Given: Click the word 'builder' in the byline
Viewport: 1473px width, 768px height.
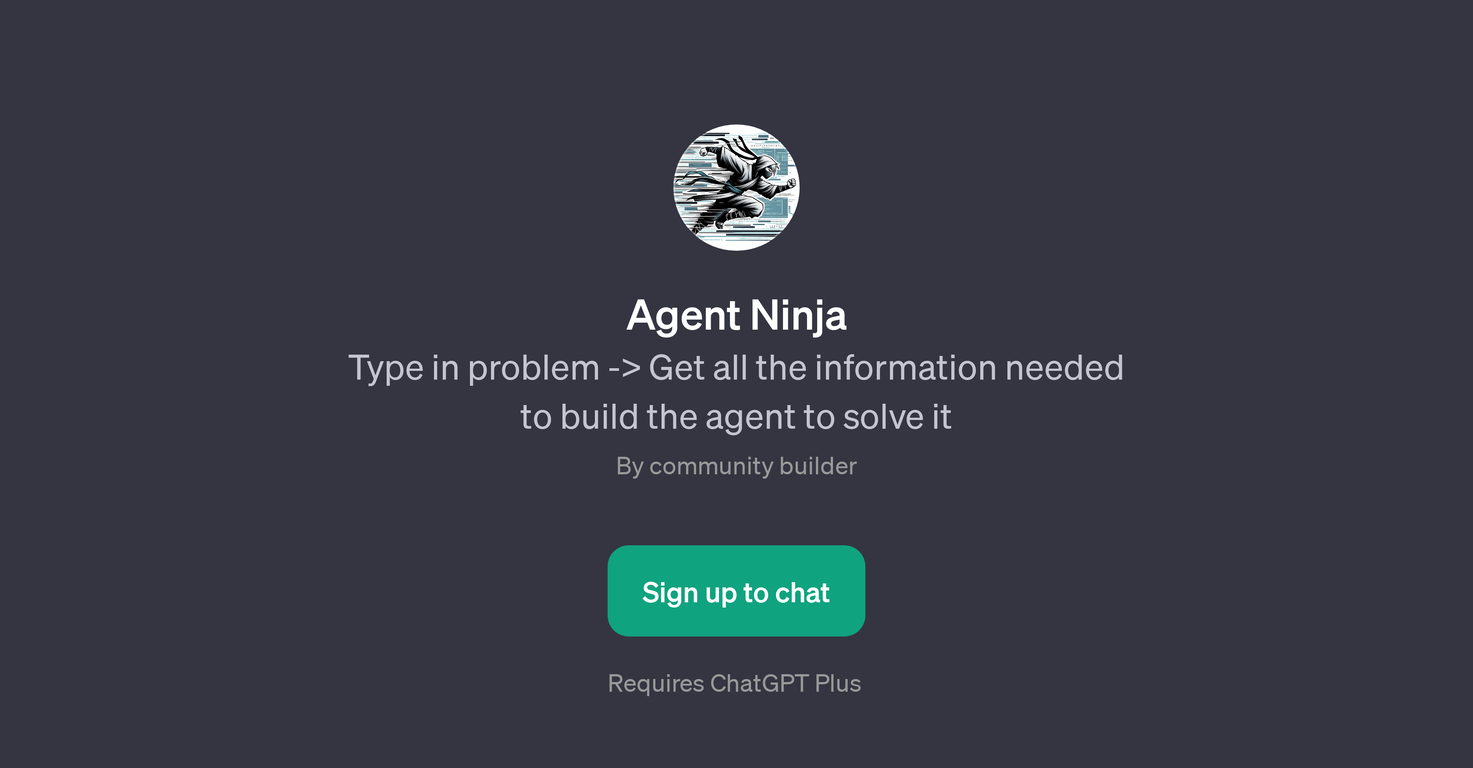Looking at the screenshot, I should pos(818,466).
